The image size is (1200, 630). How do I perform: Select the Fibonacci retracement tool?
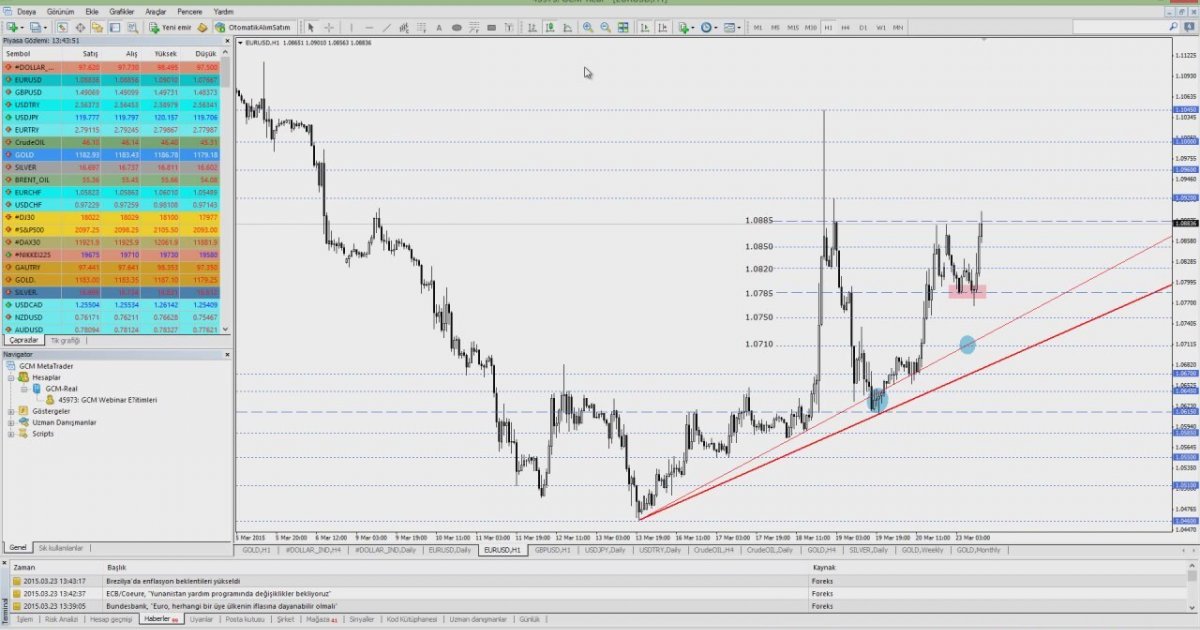coord(422,28)
